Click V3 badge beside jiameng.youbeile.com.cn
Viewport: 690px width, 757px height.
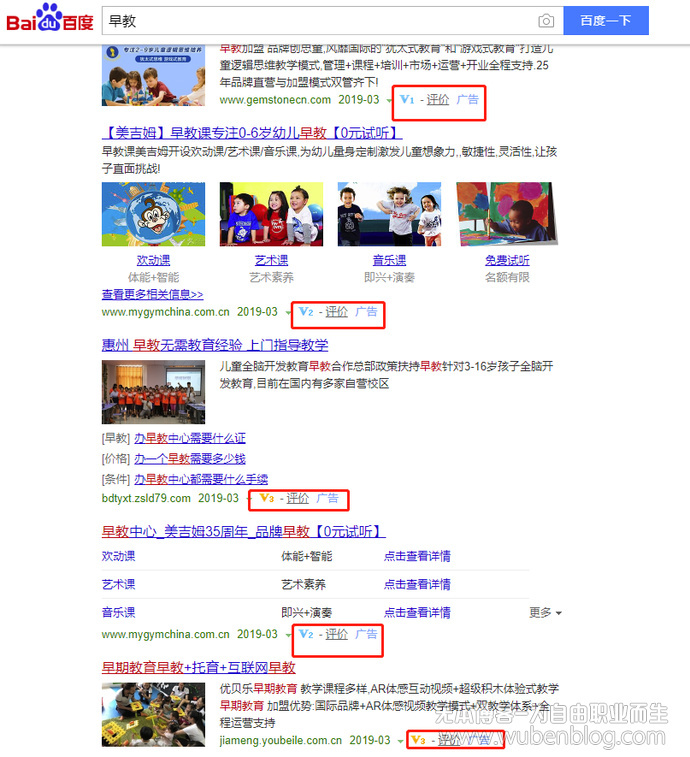pyautogui.click(x=418, y=741)
